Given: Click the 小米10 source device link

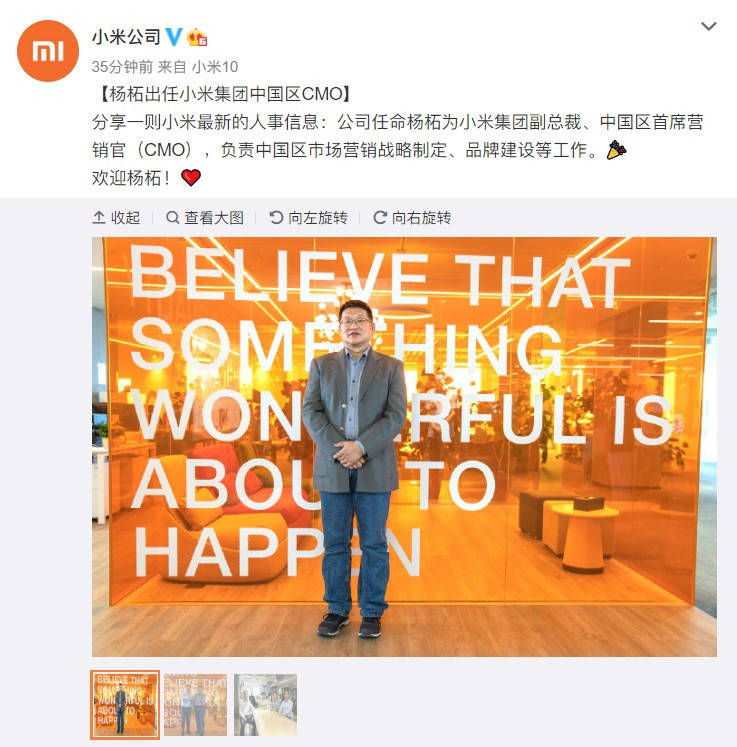Looking at the screenshot, I should [215, 67].
